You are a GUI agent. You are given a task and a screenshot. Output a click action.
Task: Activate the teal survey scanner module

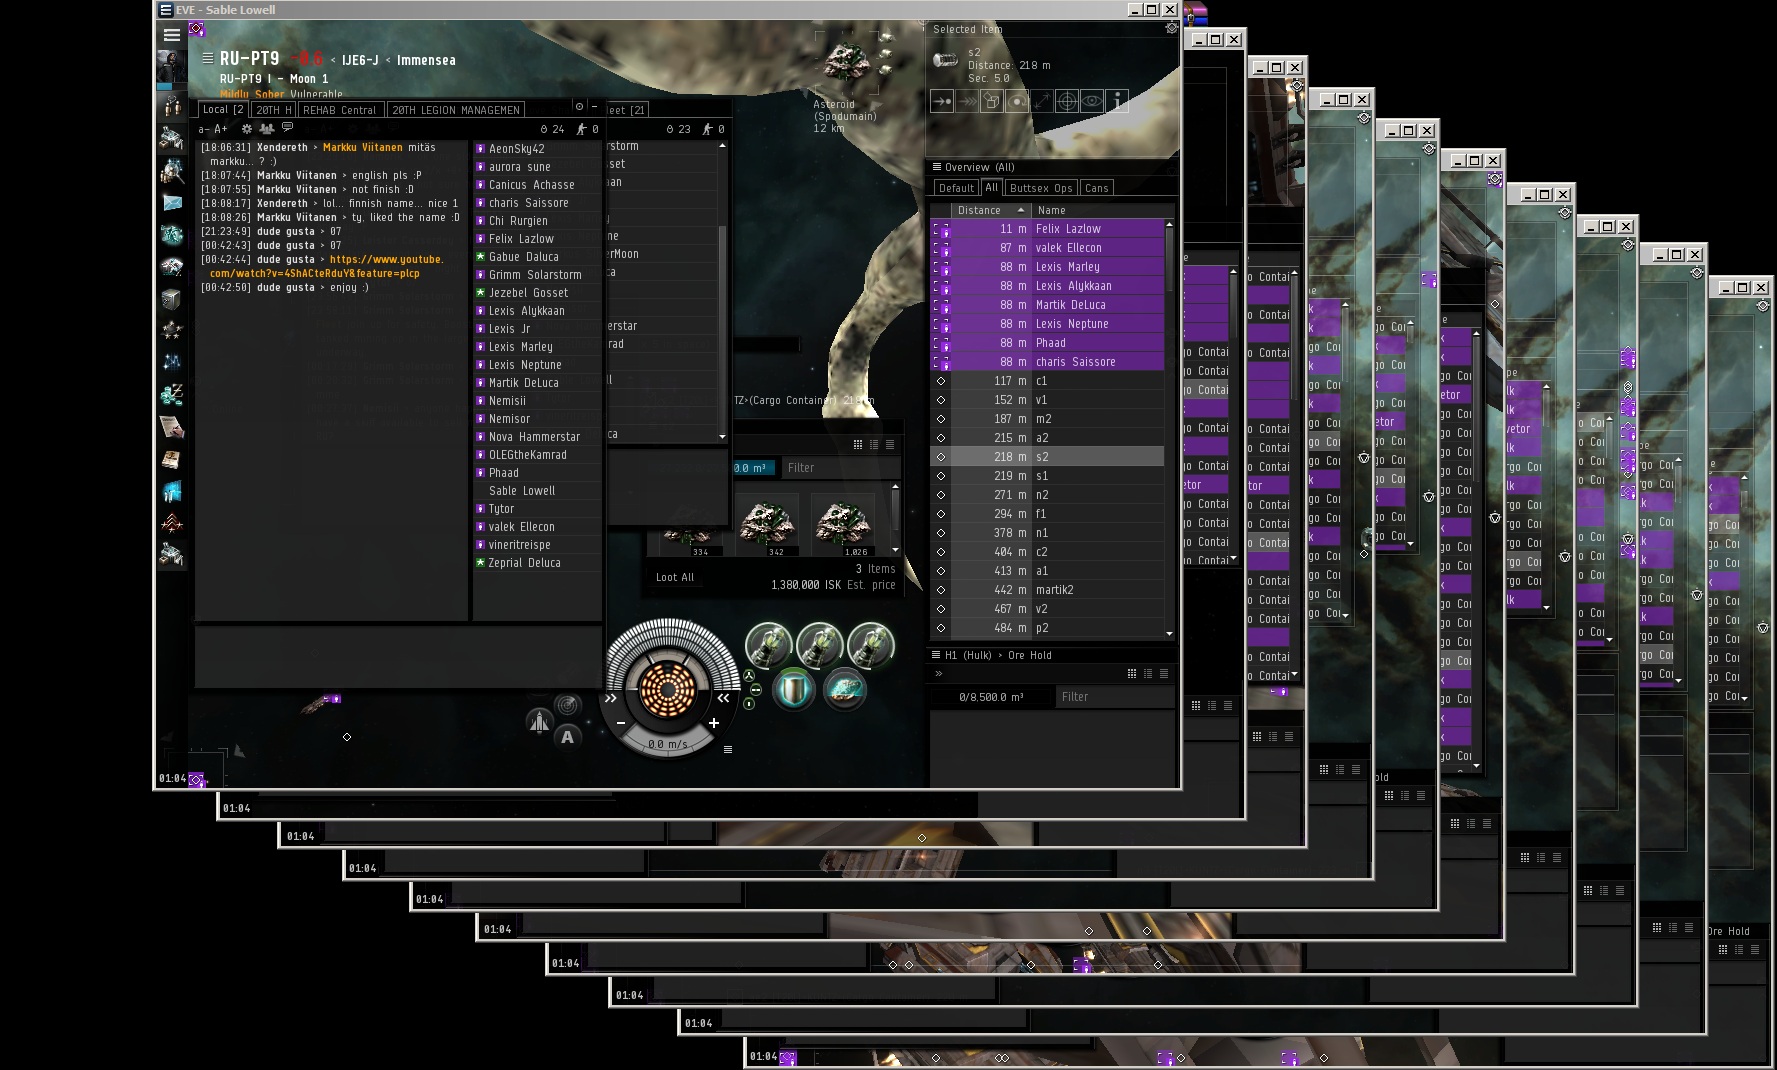pos(845,690)
